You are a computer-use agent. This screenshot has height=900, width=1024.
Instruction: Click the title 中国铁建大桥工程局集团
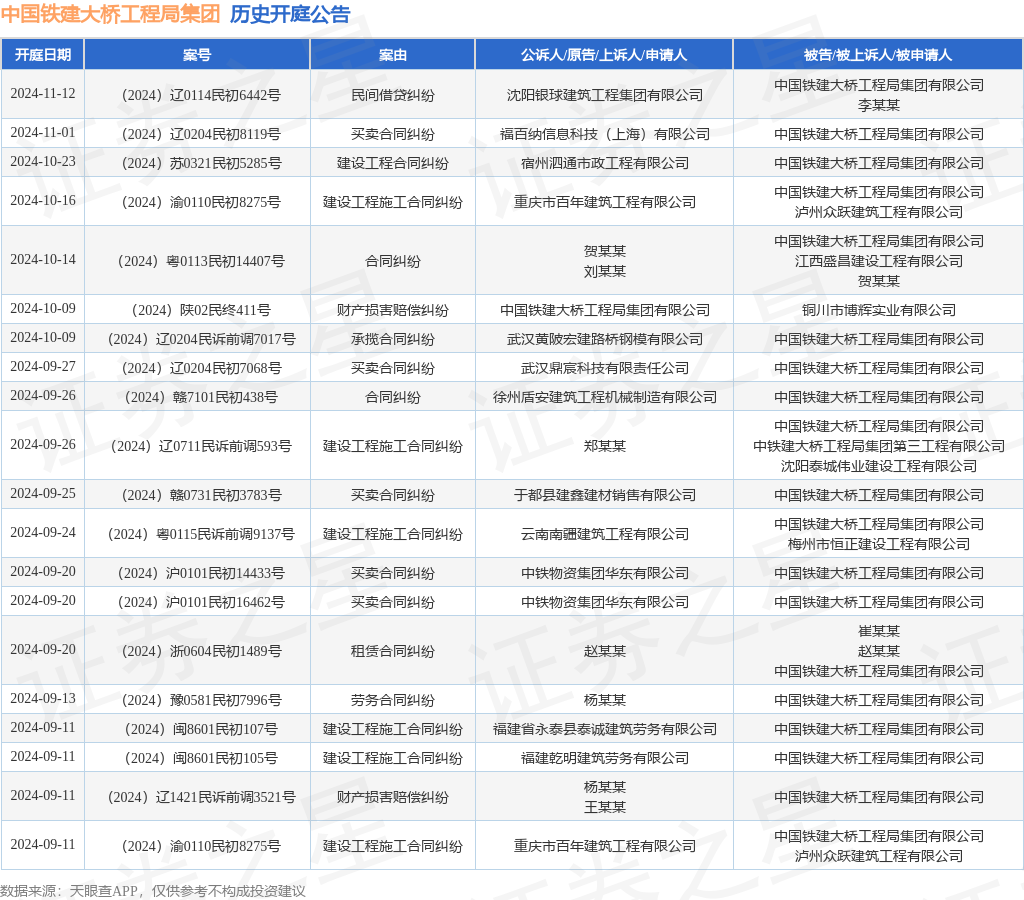pyautogui.click(x=111, y=14)
